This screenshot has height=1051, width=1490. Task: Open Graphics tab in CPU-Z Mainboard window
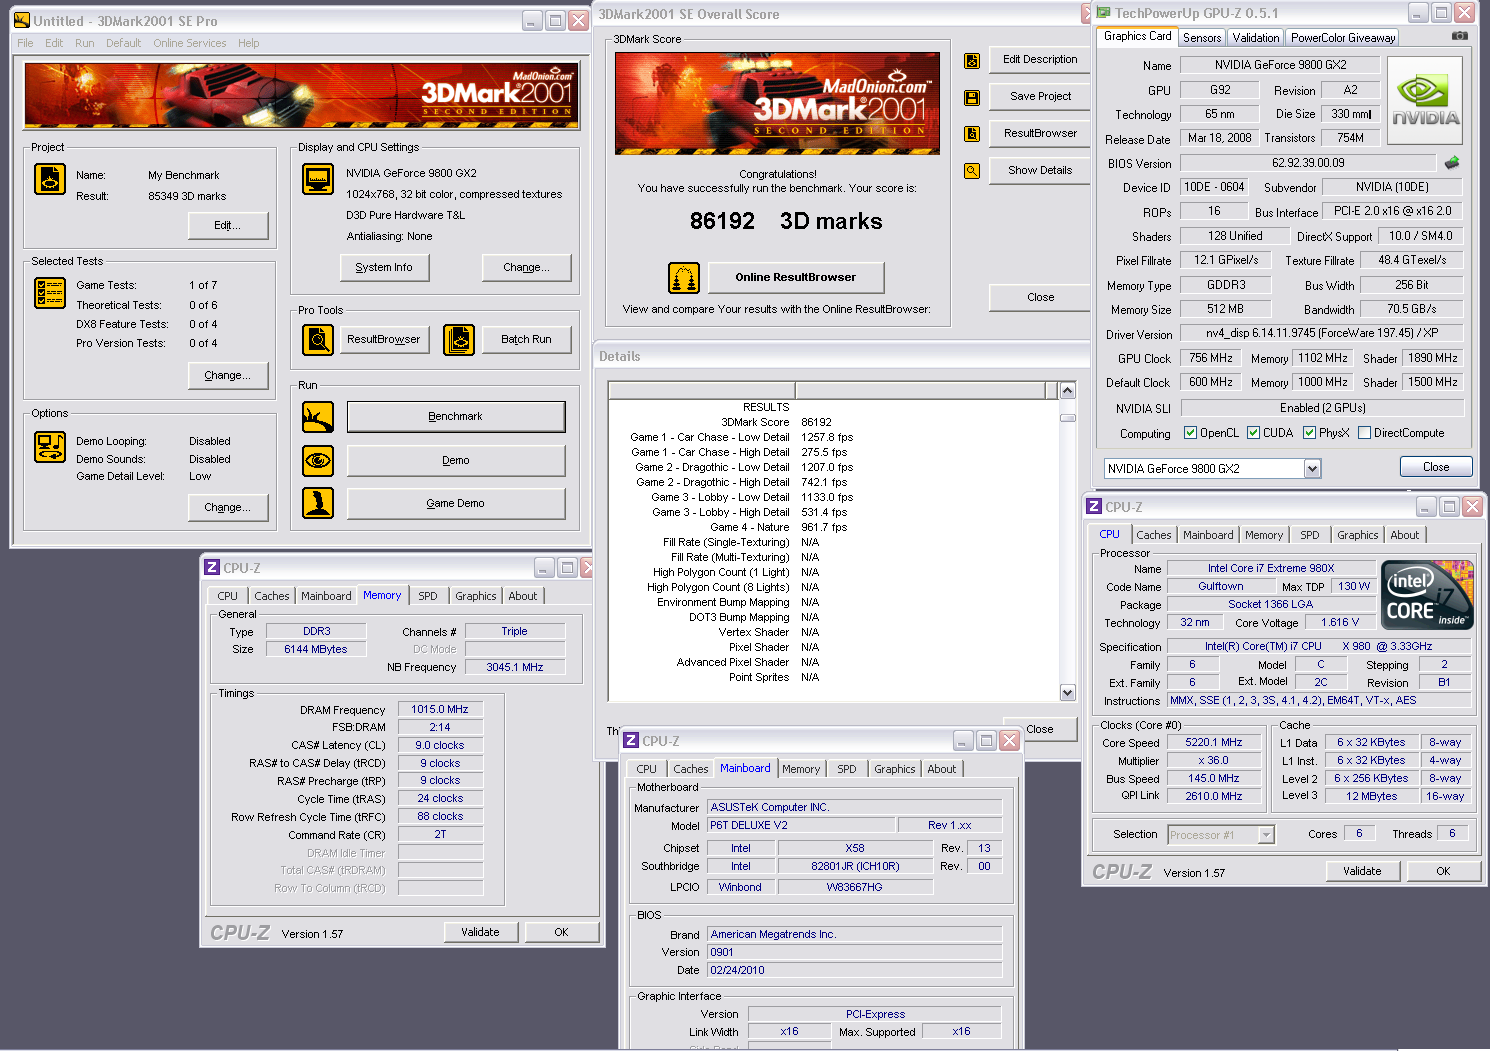coord(895,769)
